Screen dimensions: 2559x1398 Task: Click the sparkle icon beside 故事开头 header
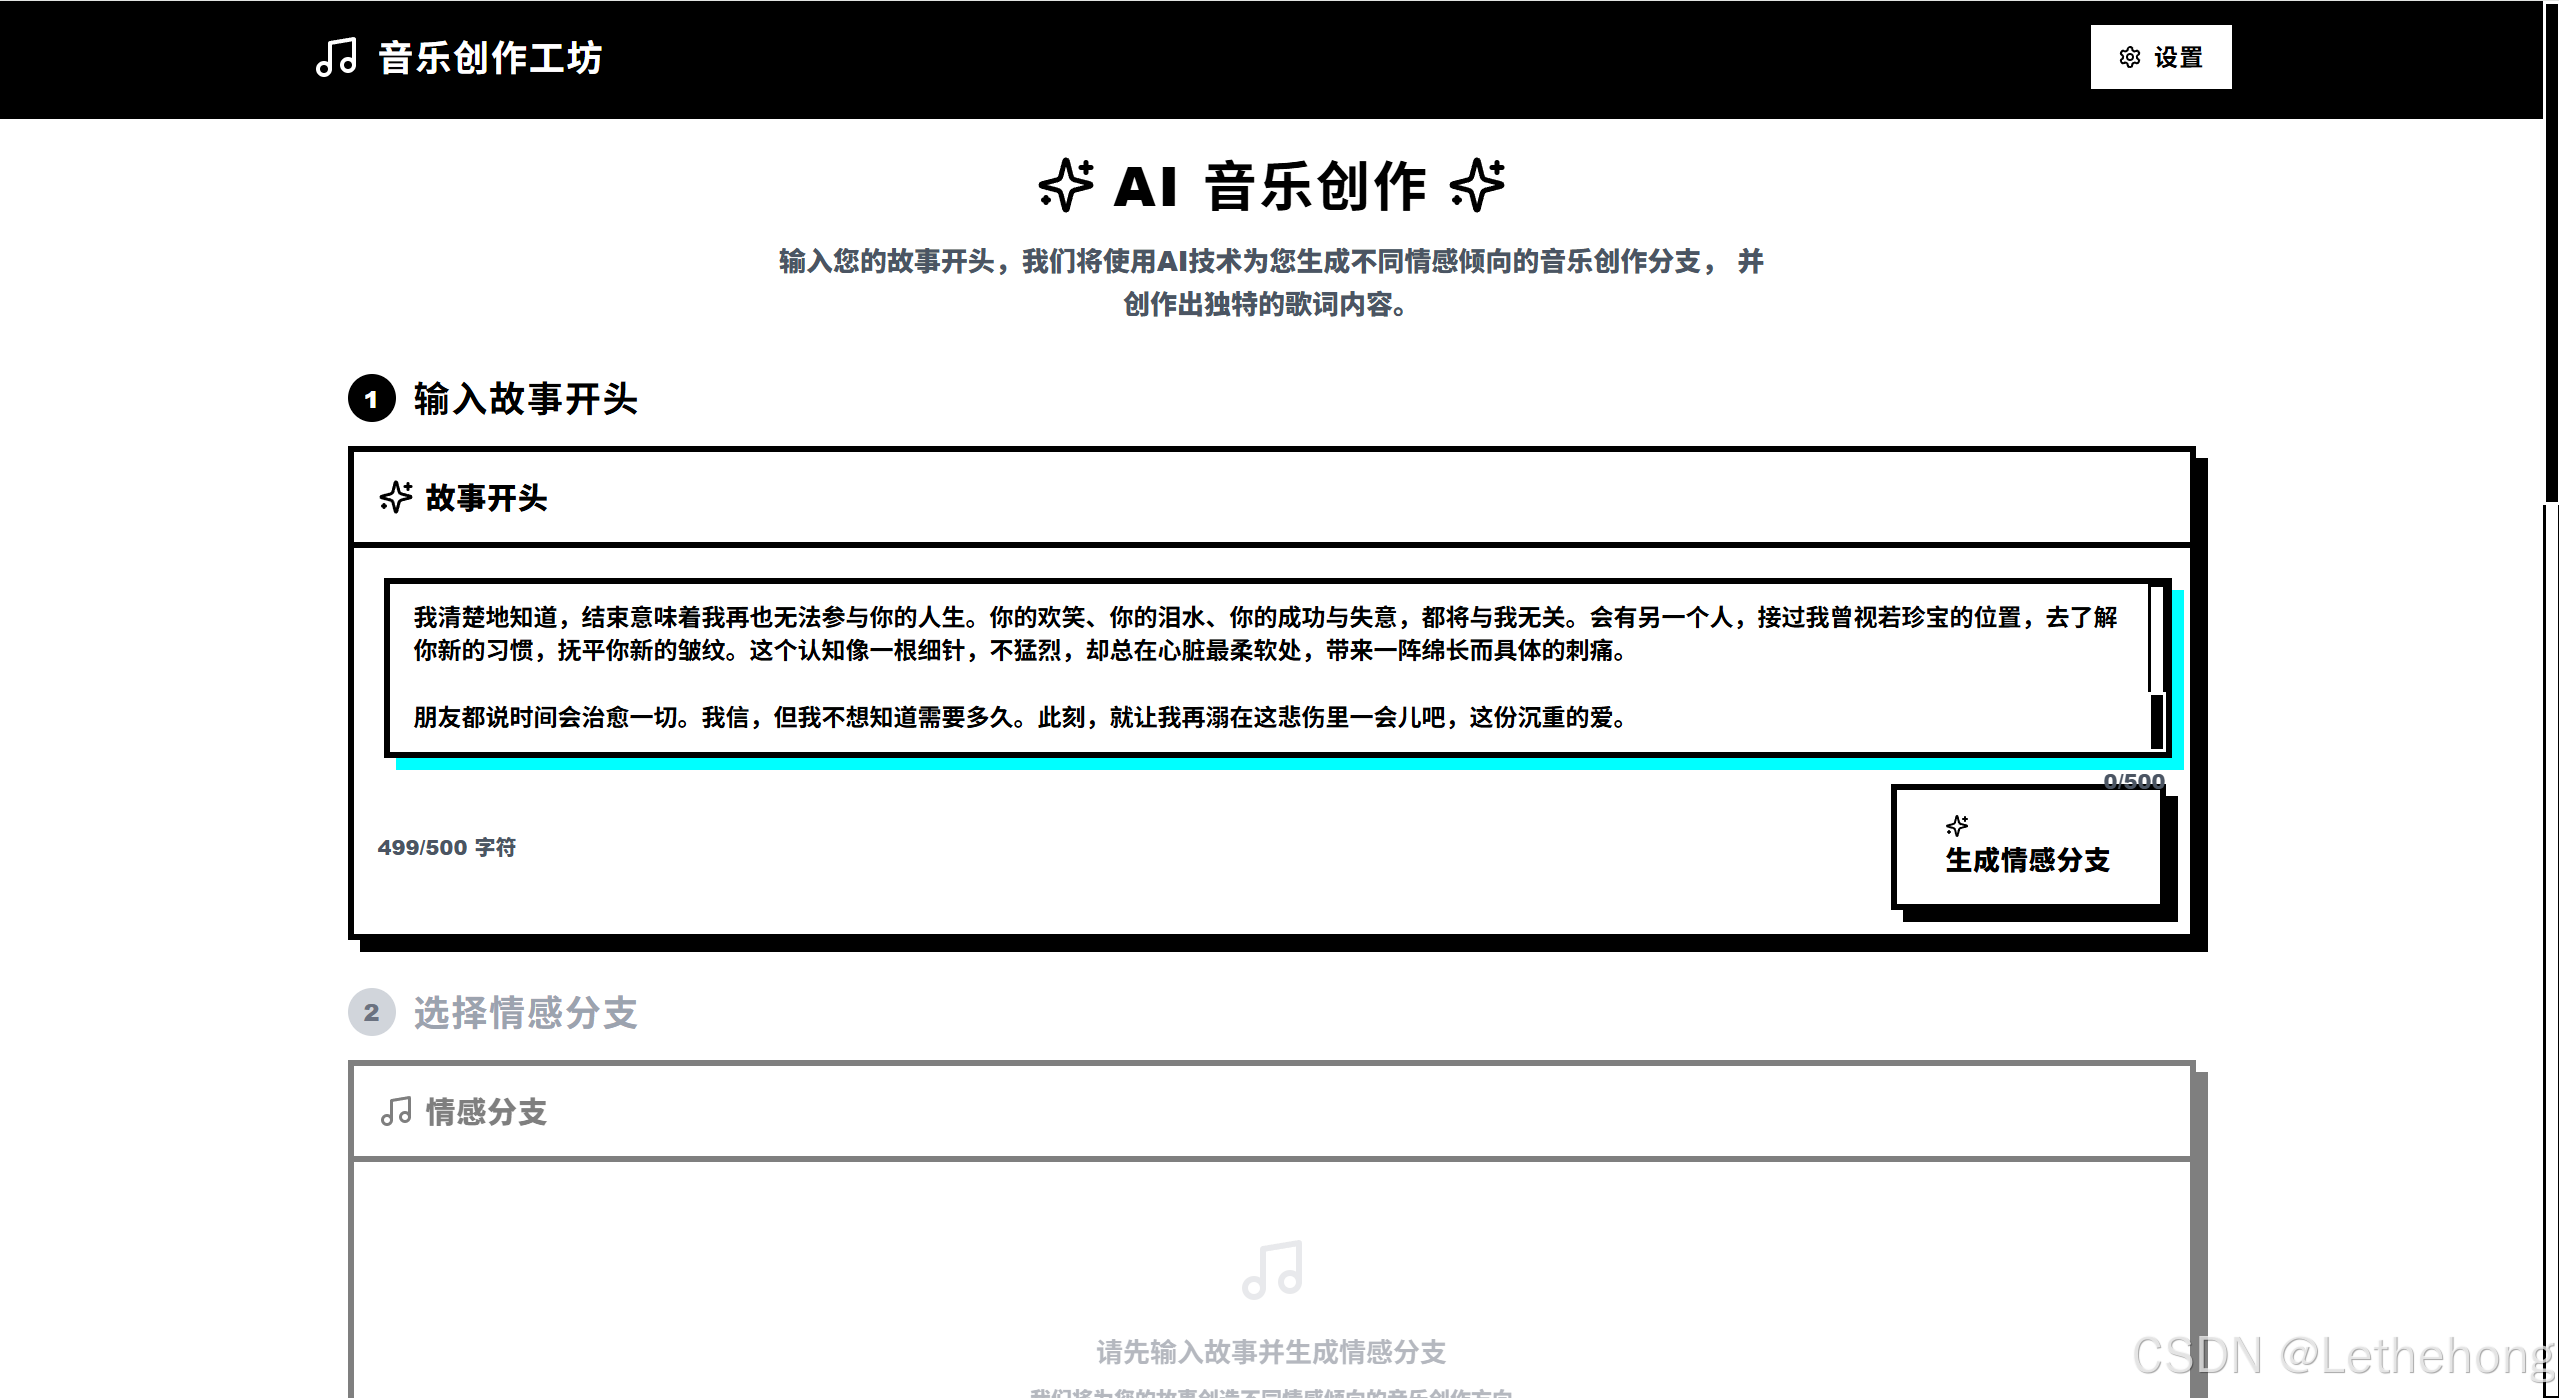[x=396, y=497]
